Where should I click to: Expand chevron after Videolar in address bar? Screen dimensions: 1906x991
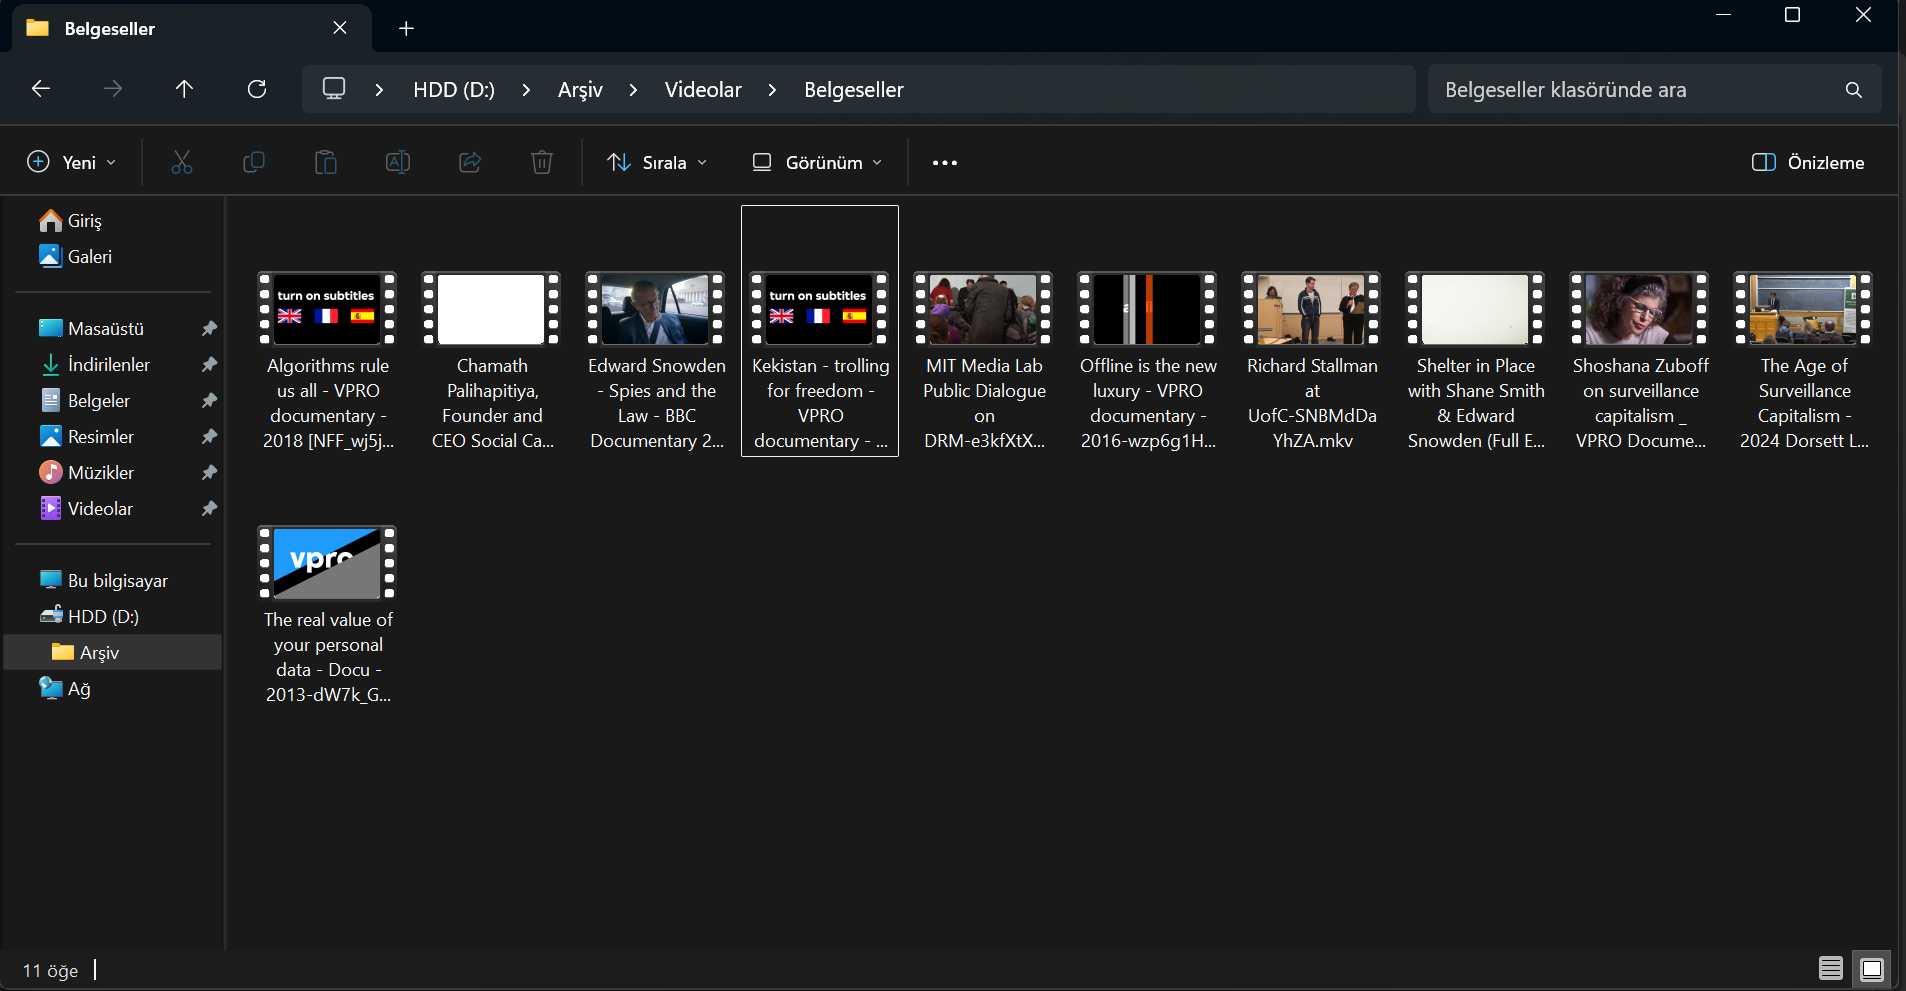(772, 90)
